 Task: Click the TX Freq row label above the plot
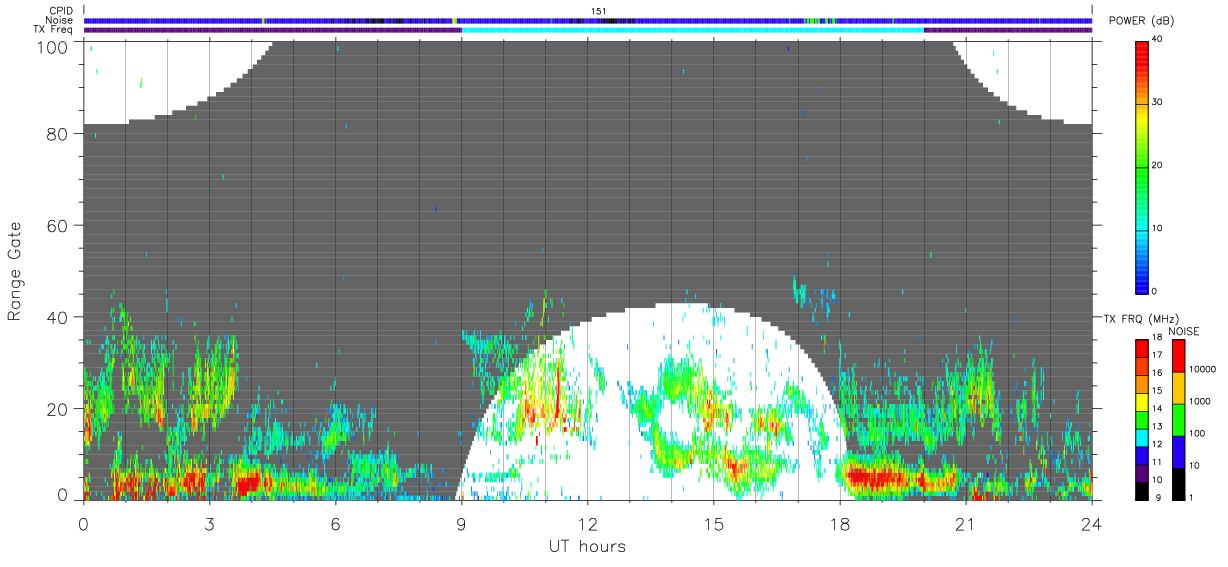point(53,30)
